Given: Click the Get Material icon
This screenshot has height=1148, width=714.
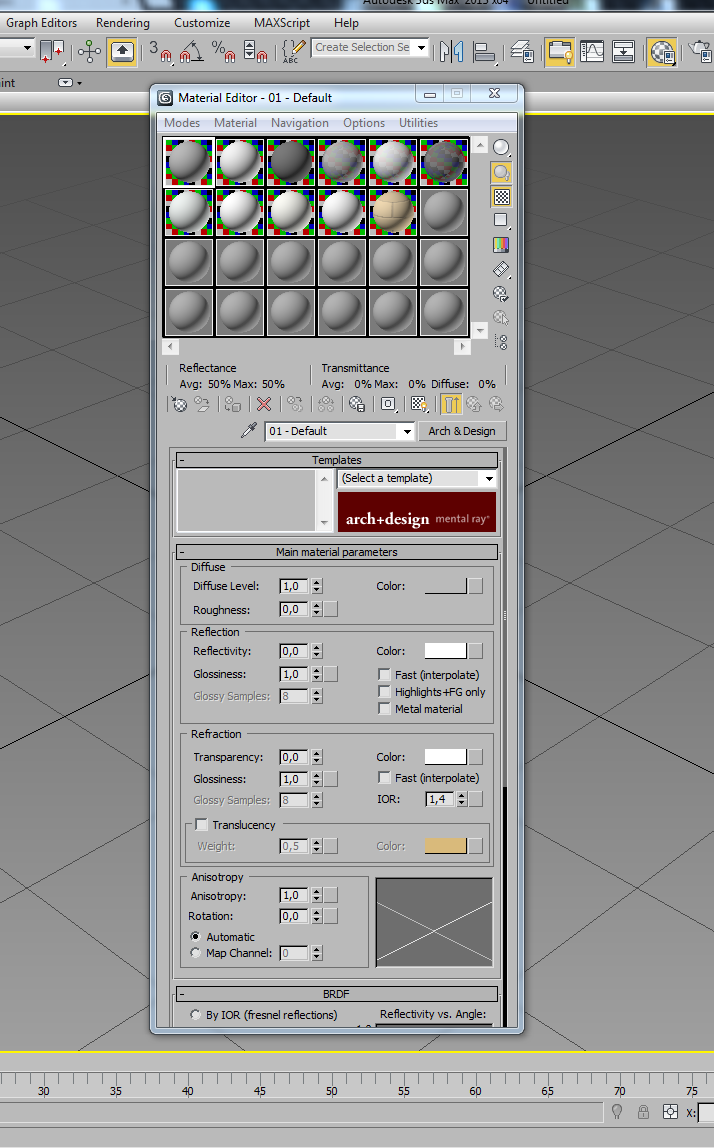Looking at the screenshot, I should tap(179, 404).
